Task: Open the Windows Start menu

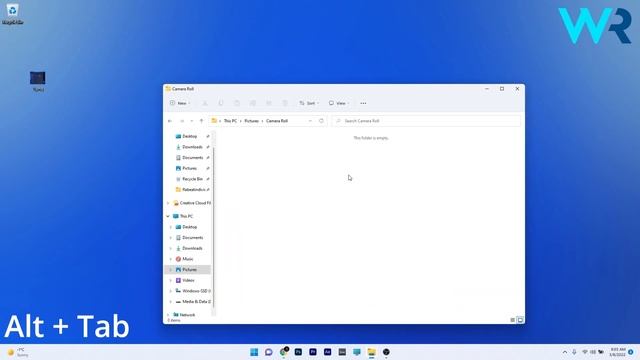Action: [254, 352]
